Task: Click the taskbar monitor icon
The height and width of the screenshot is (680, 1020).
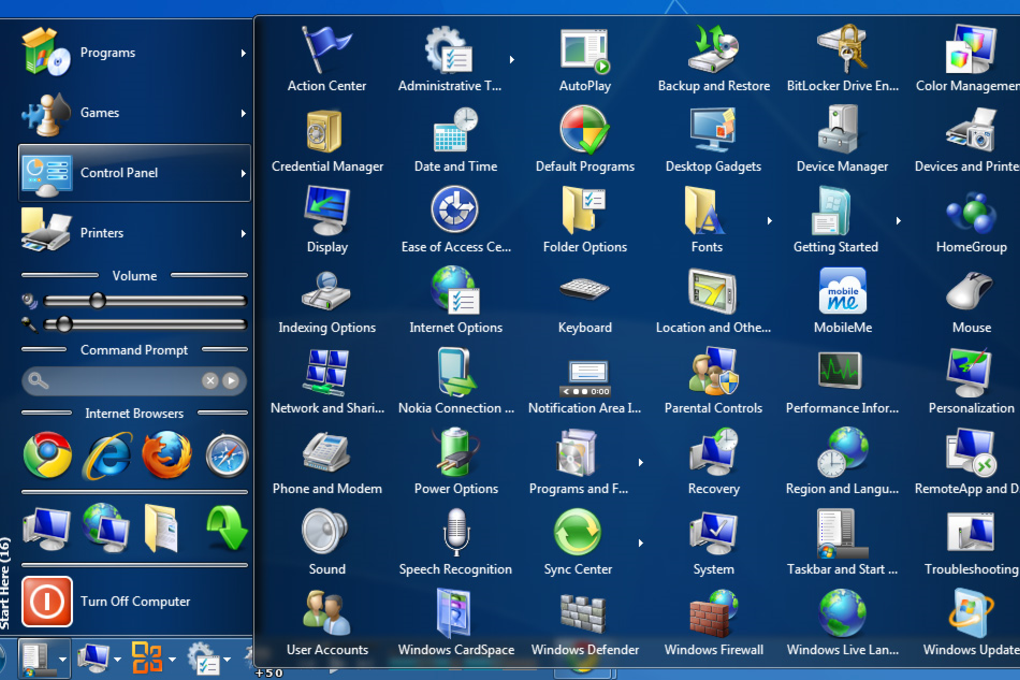Action: click(x=94, y=659)
